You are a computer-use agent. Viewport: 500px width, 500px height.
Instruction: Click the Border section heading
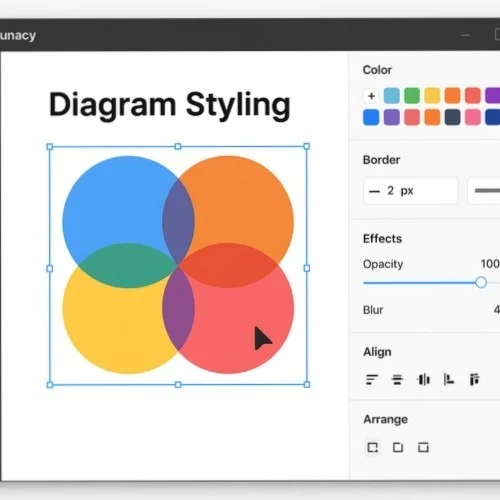coord(381,160)
